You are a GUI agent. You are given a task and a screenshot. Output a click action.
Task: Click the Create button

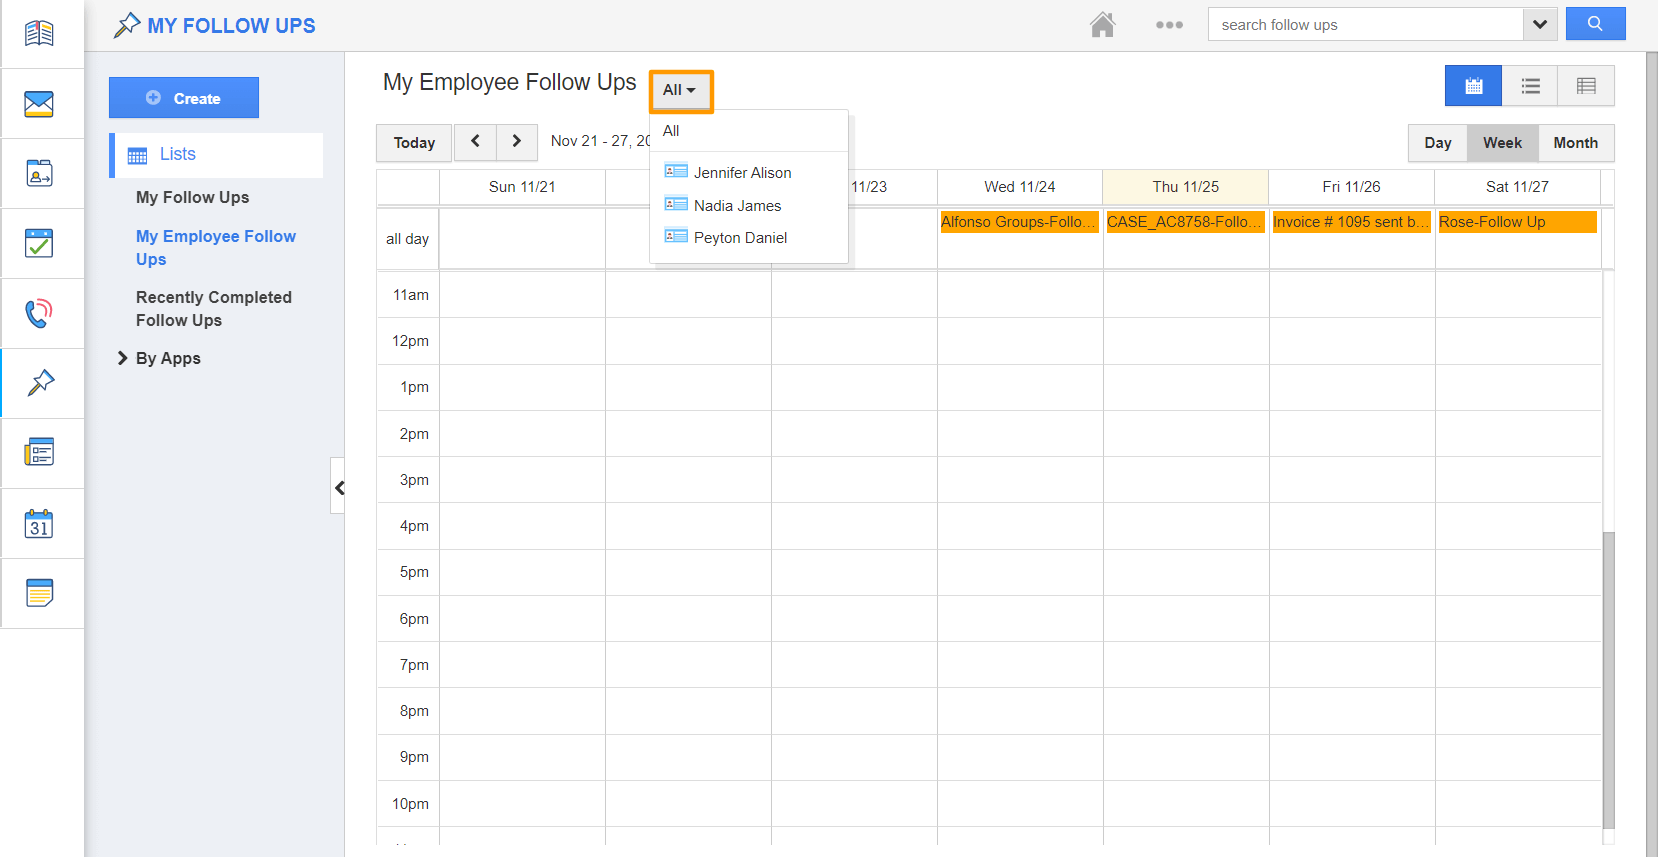pos(184,98)
